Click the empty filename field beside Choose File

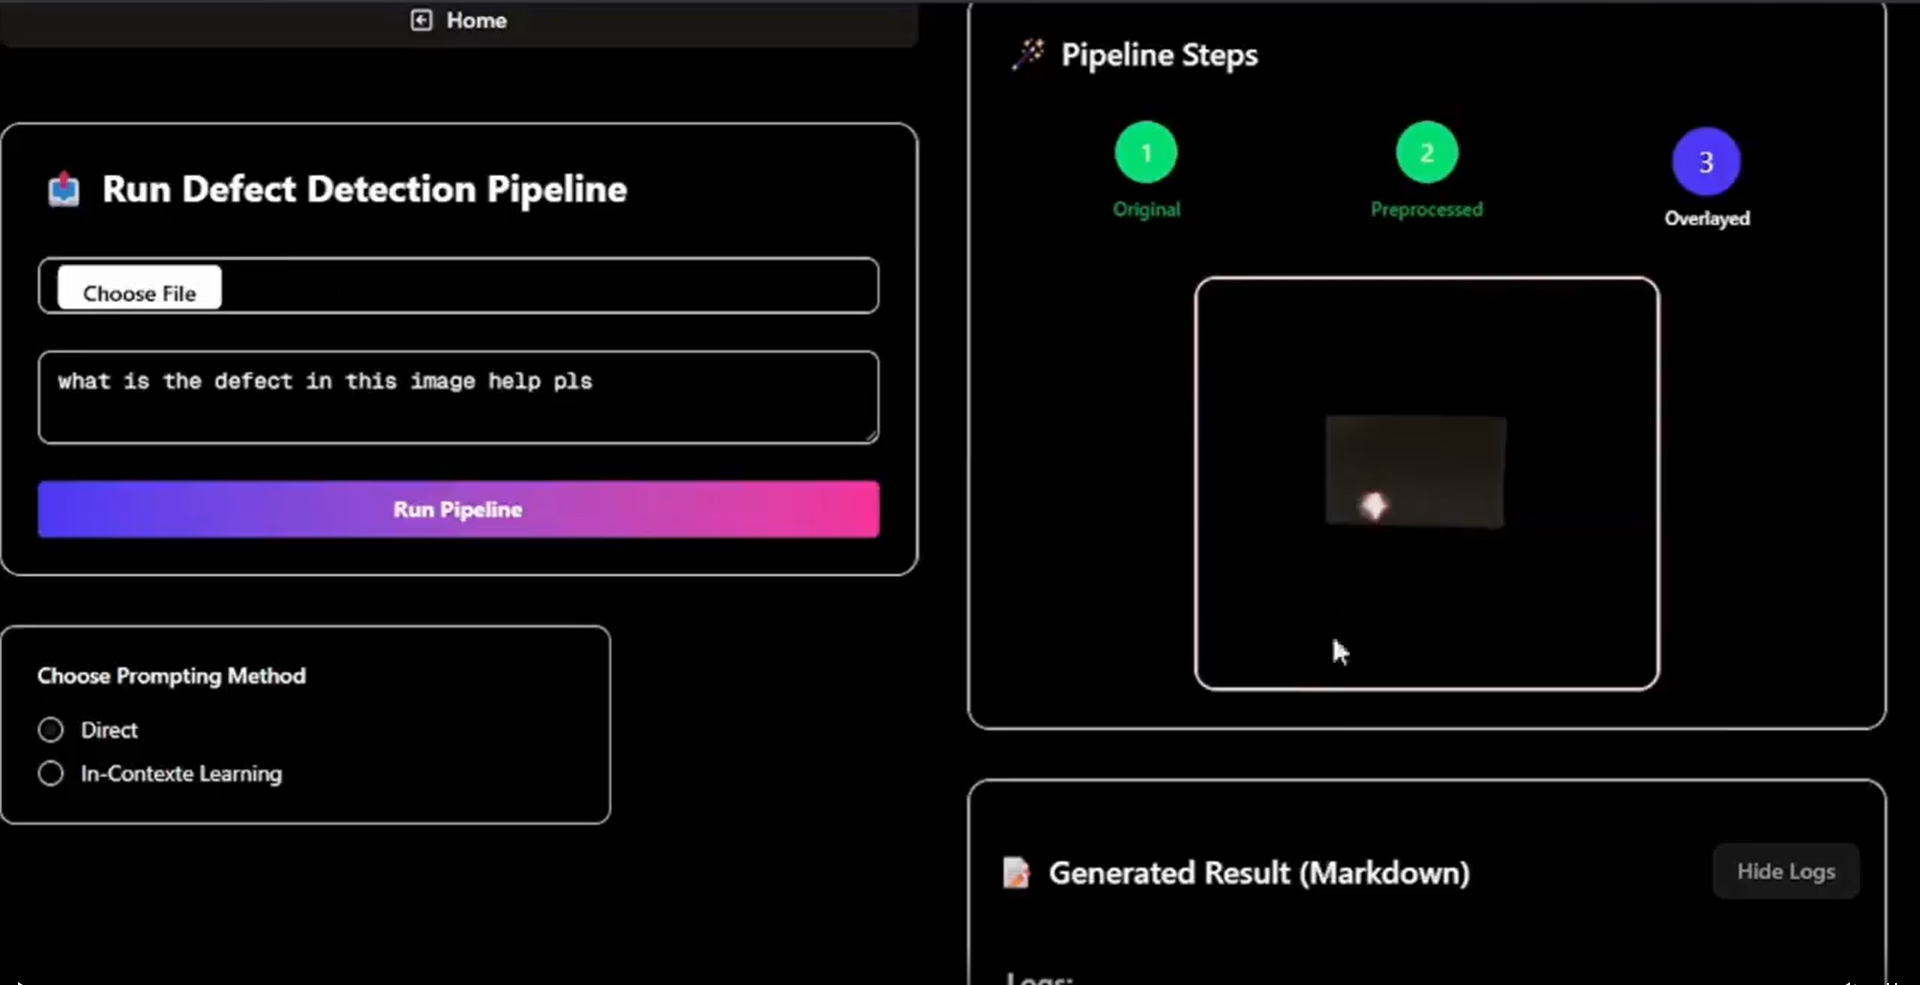click(x=550, y=288)
